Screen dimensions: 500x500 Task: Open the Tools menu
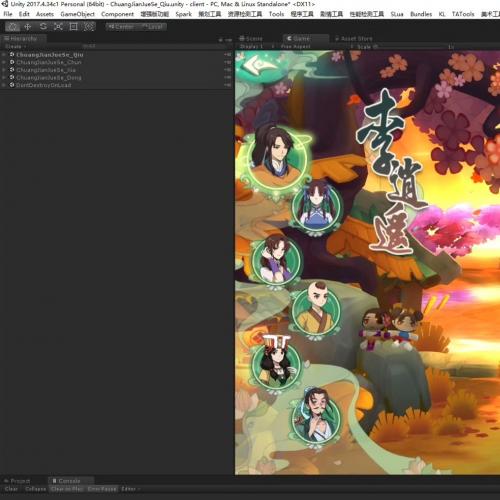276,14
